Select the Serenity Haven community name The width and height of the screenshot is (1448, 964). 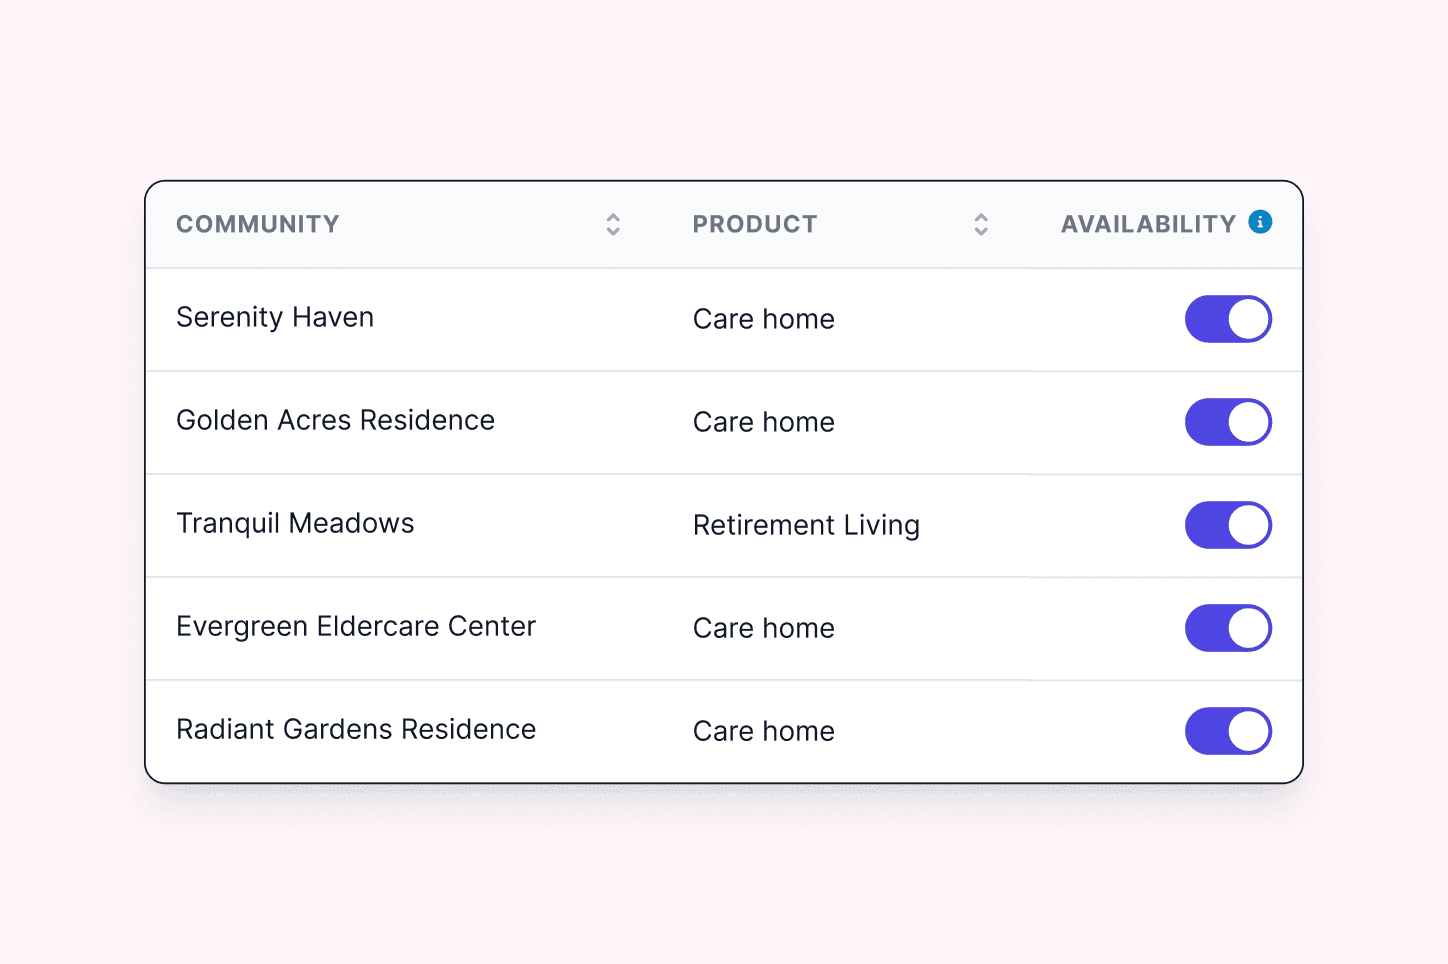coord(275,318)
